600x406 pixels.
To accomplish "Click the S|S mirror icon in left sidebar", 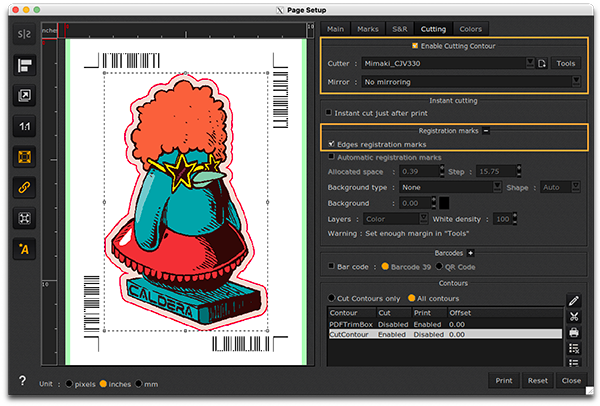I will (x=24, y=34).
